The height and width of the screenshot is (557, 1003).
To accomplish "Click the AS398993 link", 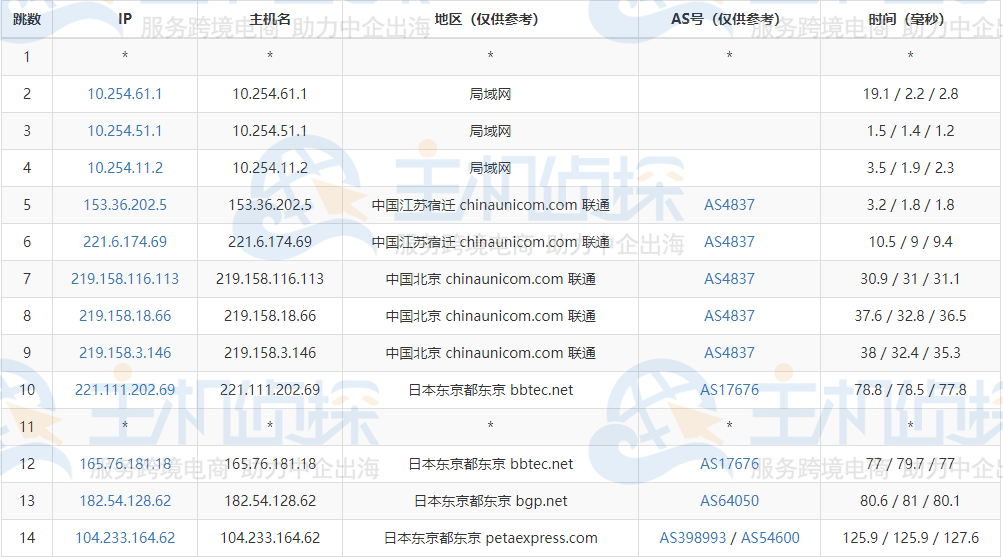I will pos(695,538).
